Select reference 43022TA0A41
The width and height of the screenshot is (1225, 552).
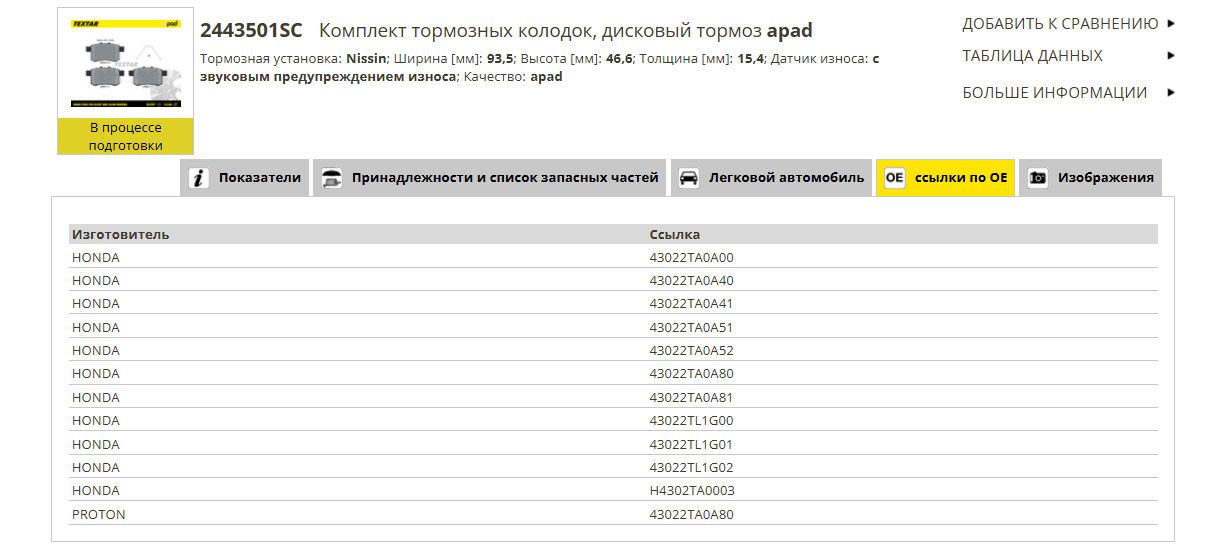coord(691,303)
